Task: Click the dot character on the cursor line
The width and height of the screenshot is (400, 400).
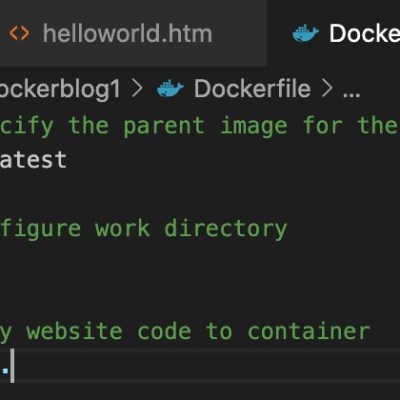Action: 5,370
